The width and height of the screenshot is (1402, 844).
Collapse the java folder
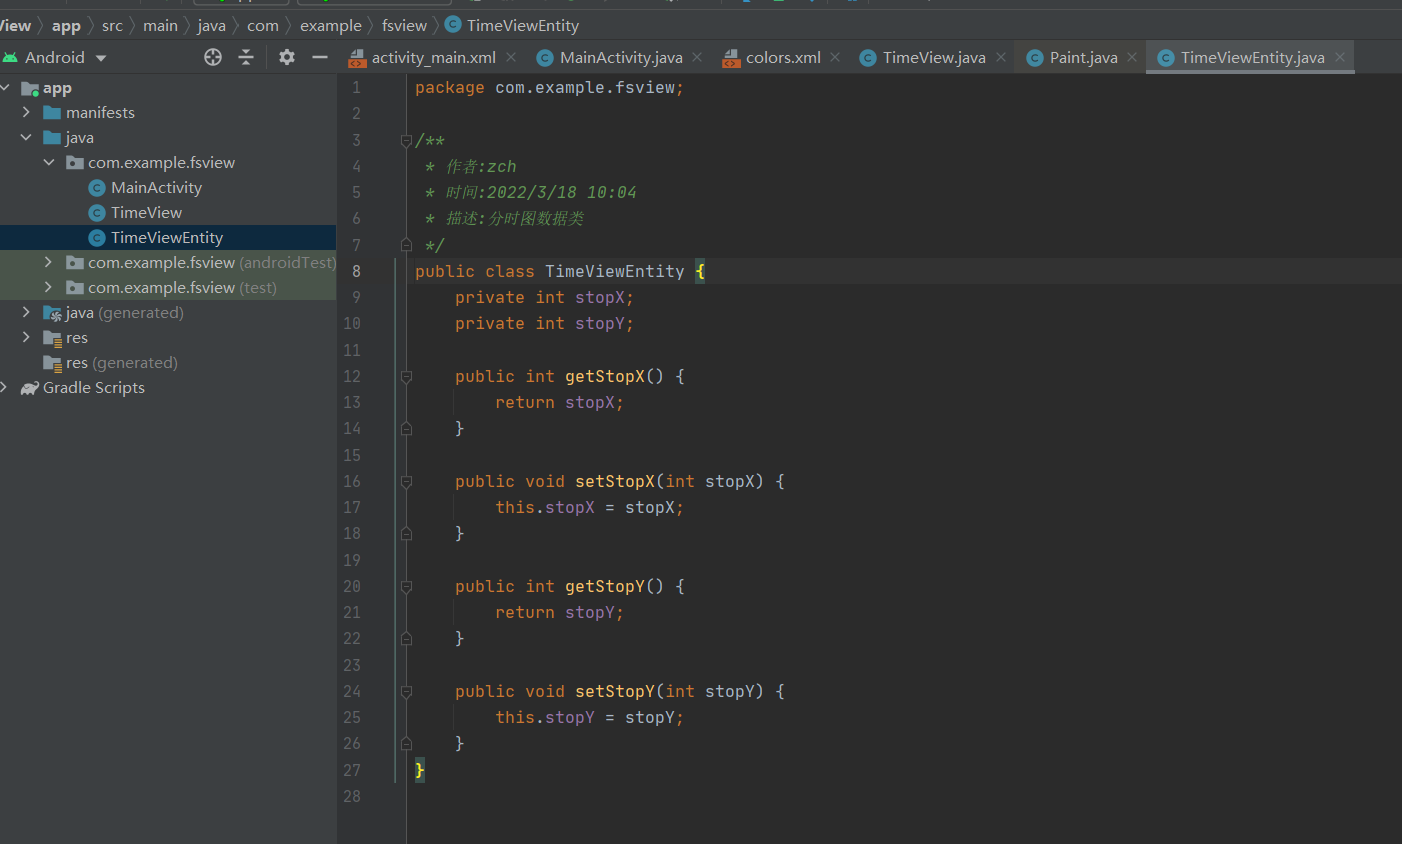[x=26, y=138]
